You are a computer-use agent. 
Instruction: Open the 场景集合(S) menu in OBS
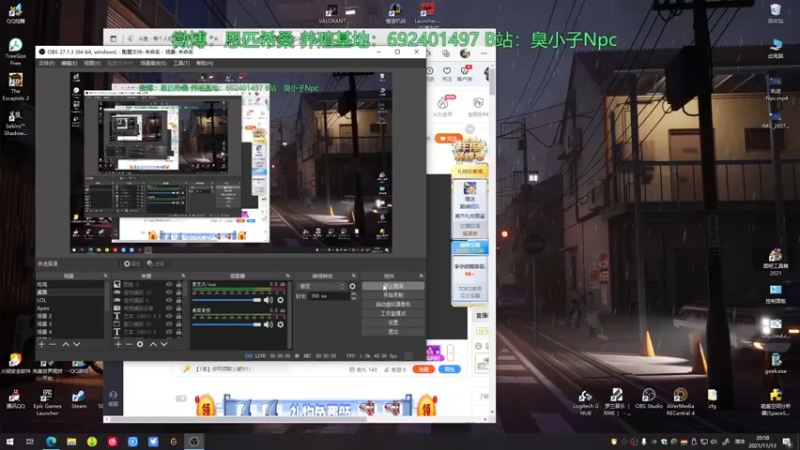(153, 63)
